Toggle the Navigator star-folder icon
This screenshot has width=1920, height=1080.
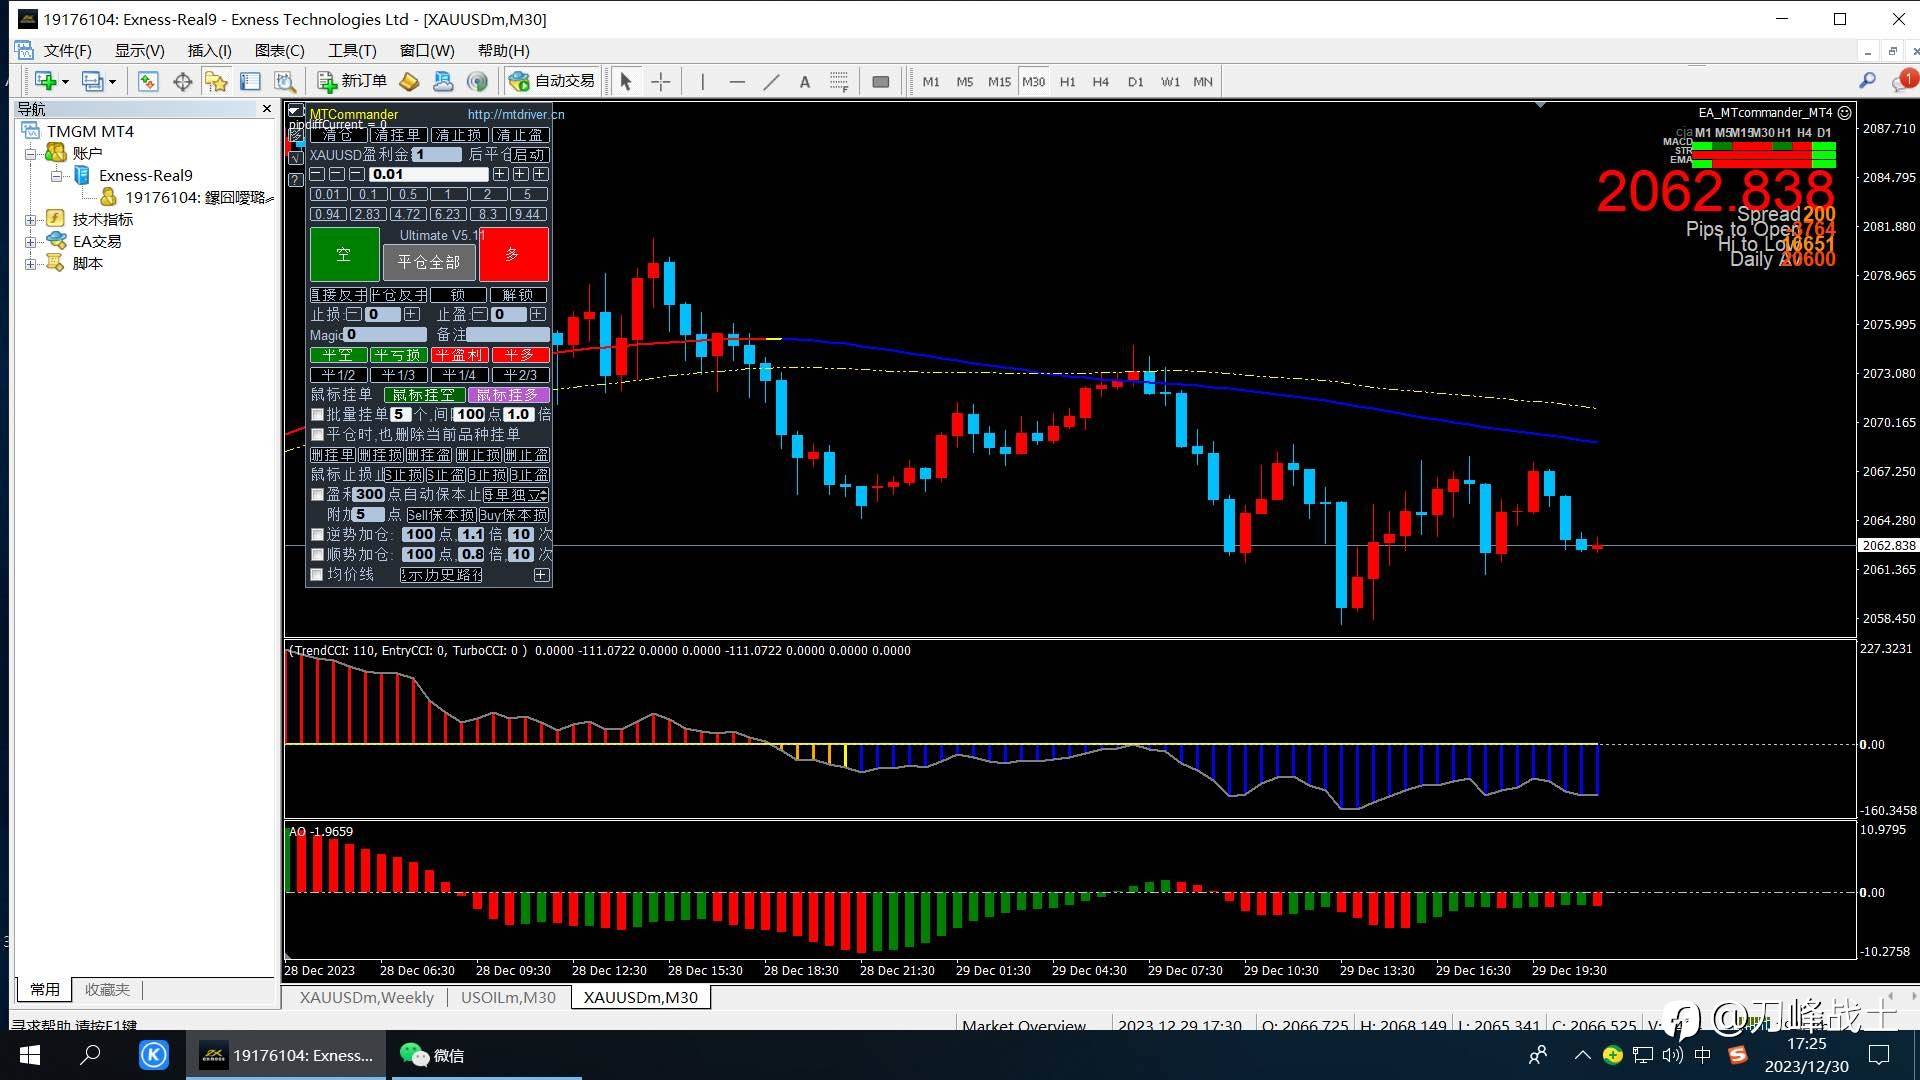tap(216, 82)
